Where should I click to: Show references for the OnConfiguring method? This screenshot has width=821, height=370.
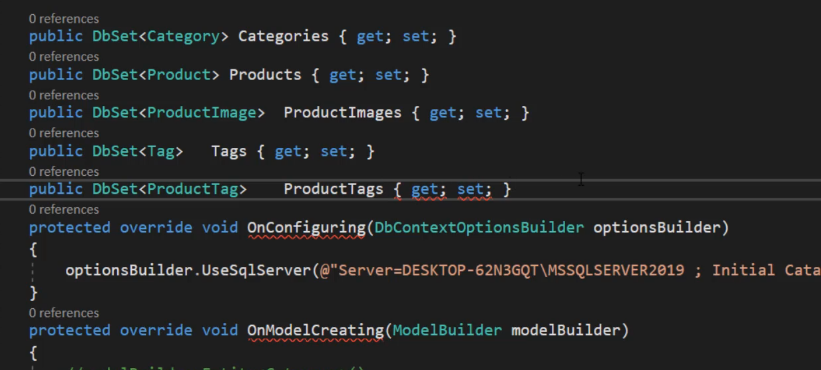(x=64, y=209)
